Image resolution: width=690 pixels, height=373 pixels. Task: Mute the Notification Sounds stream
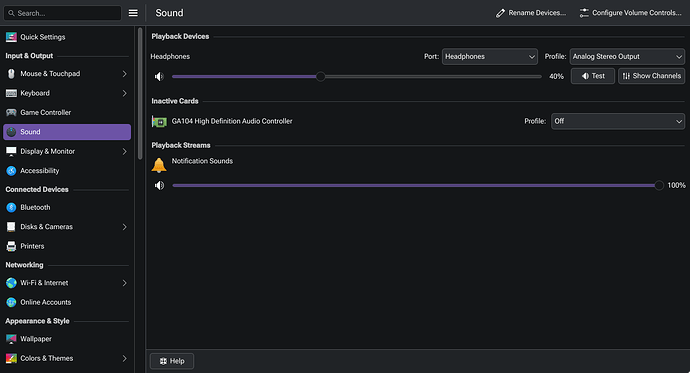(159, 186)
